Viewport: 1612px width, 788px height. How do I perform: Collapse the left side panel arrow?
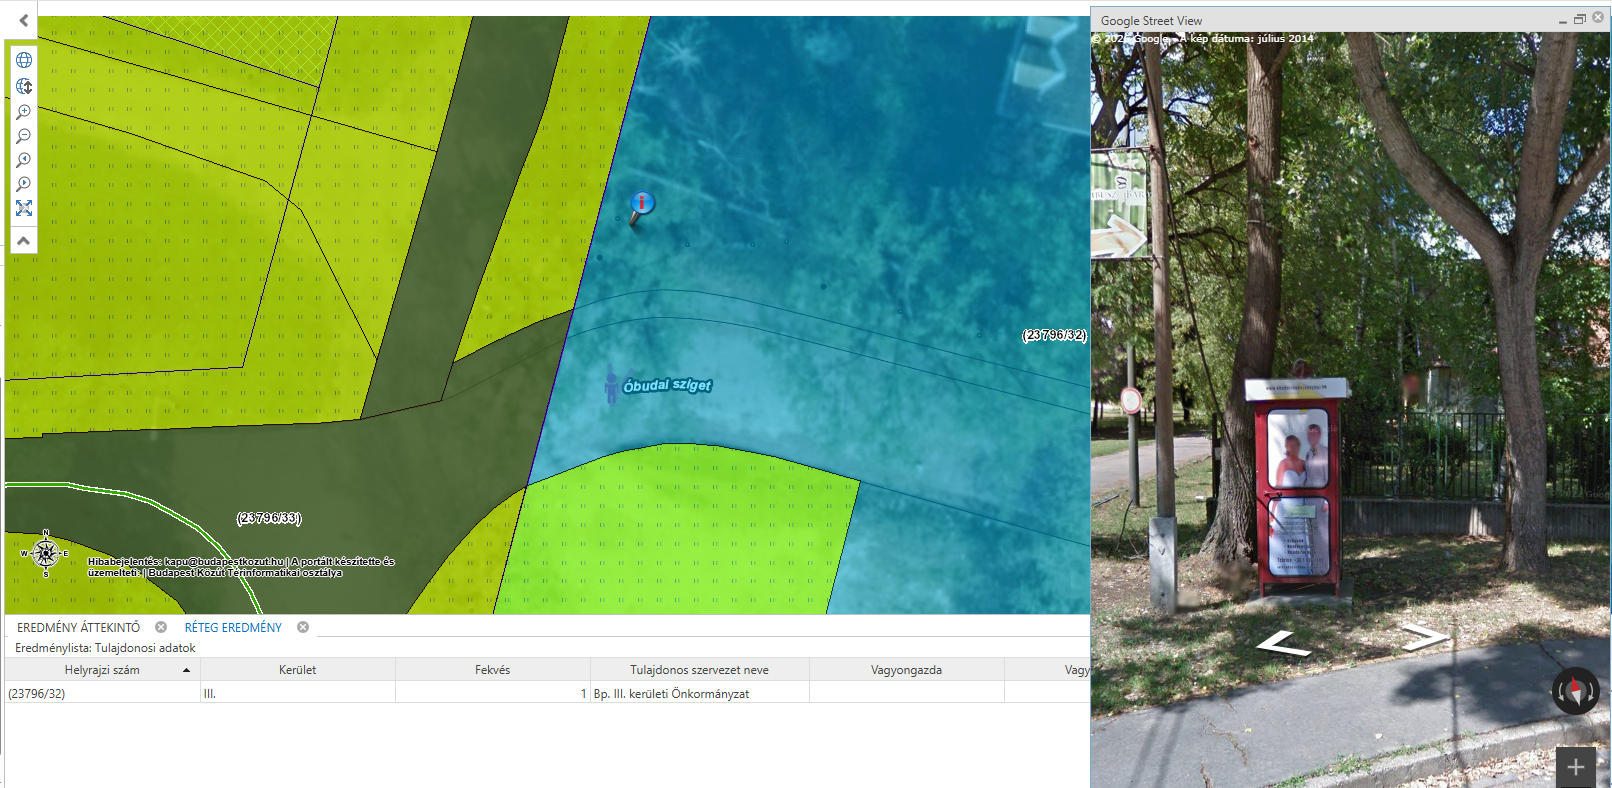click(24, 20)
